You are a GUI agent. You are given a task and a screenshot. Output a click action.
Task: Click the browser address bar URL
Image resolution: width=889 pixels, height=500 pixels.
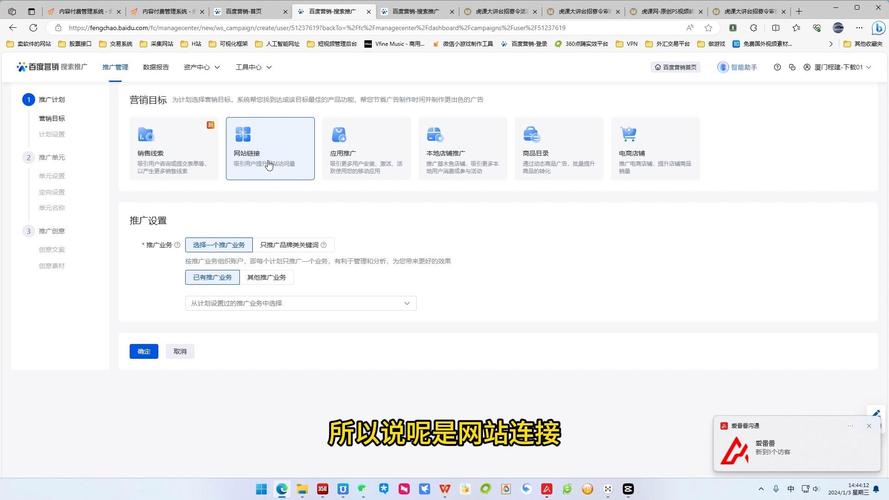(317, 27)
